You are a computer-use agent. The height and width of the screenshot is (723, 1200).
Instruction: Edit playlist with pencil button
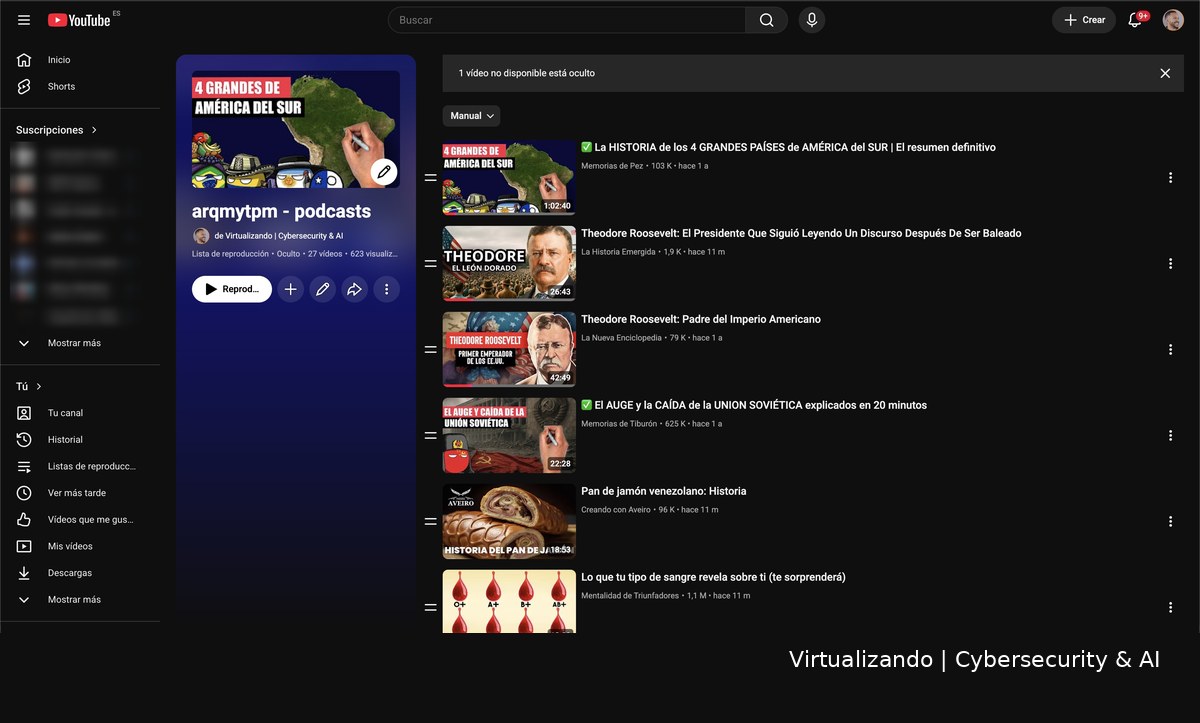click(322, 289)
